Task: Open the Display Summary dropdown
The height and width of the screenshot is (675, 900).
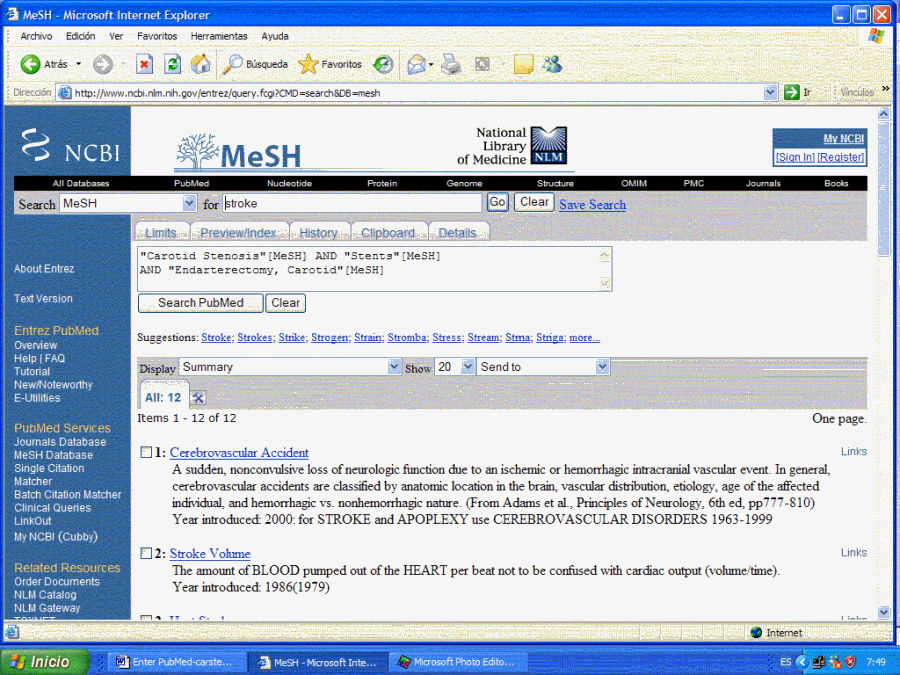Action: [x=393, y=367]
